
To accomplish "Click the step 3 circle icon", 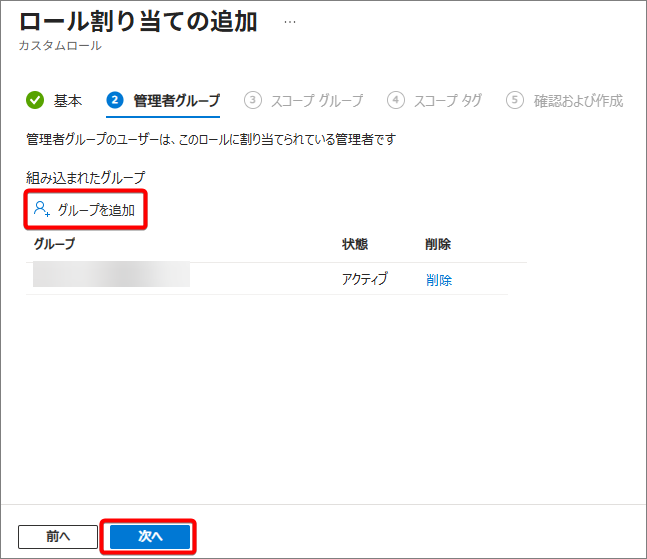I will pyautogui.click(x=253, y=100).
